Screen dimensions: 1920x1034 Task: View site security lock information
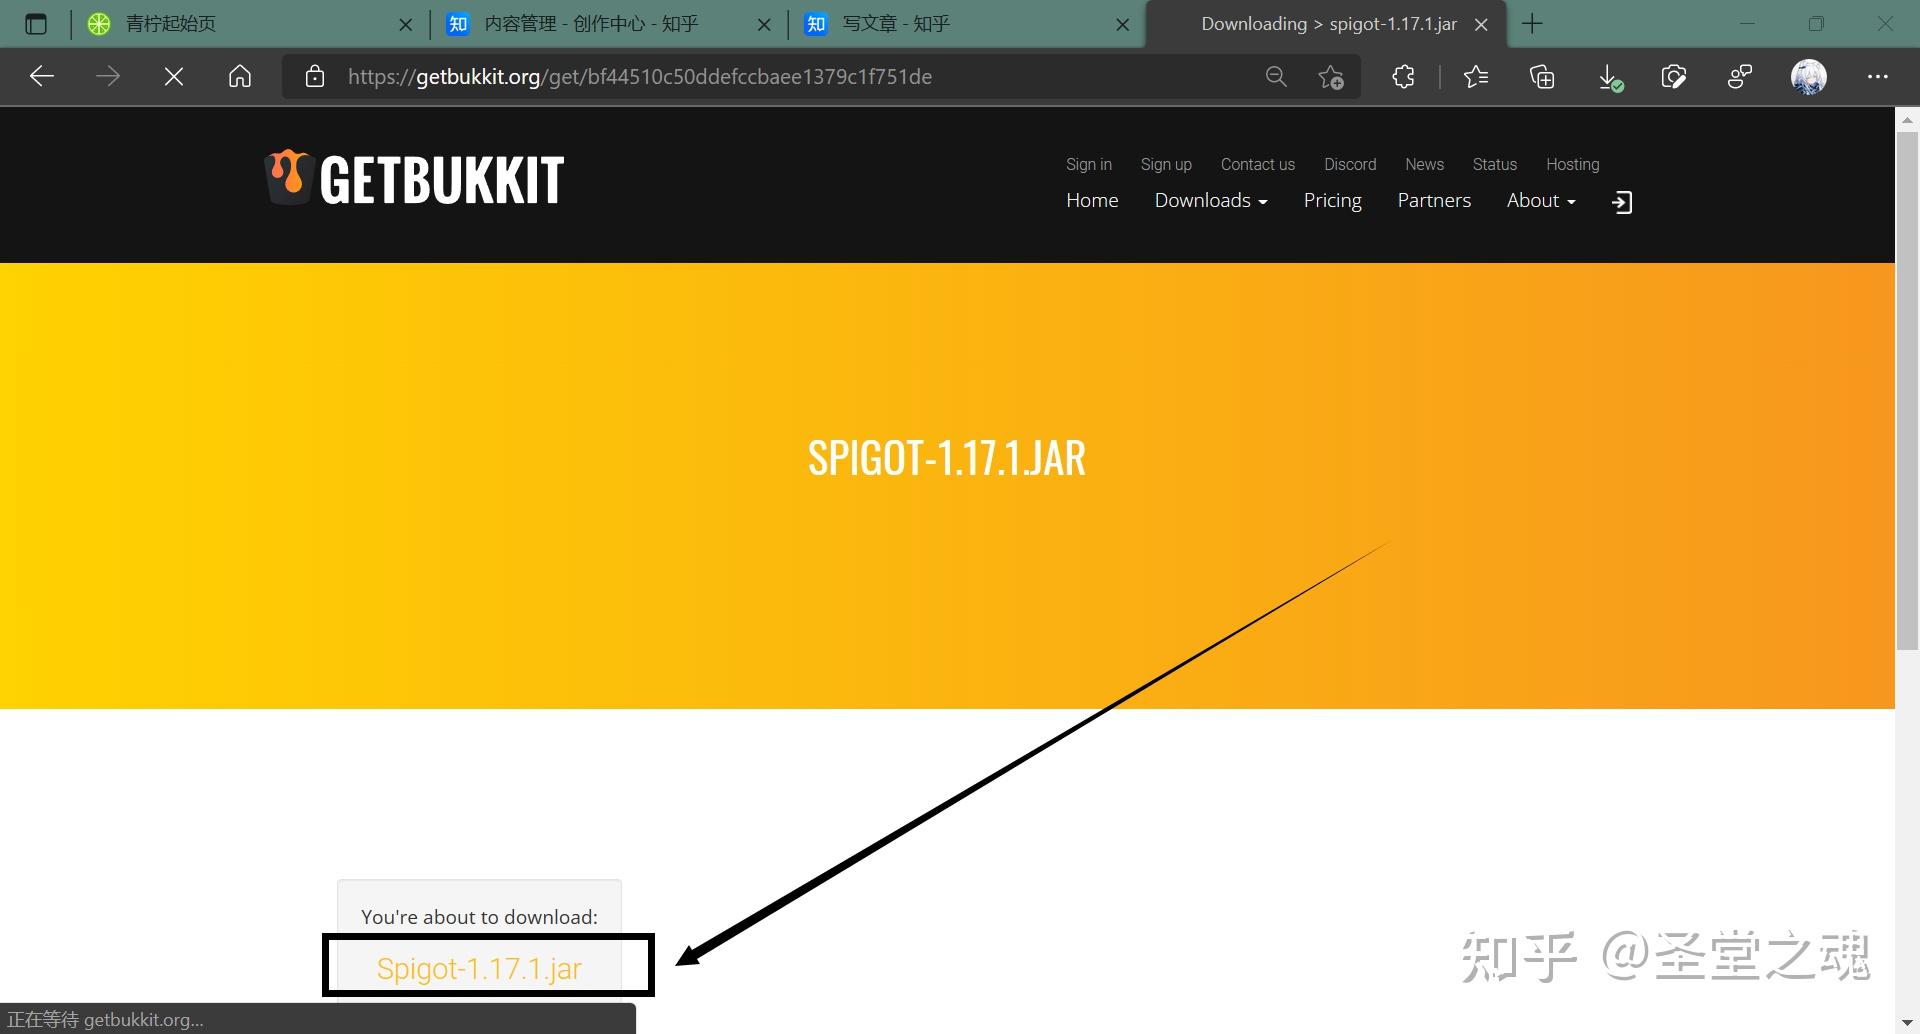click(315, 76)
